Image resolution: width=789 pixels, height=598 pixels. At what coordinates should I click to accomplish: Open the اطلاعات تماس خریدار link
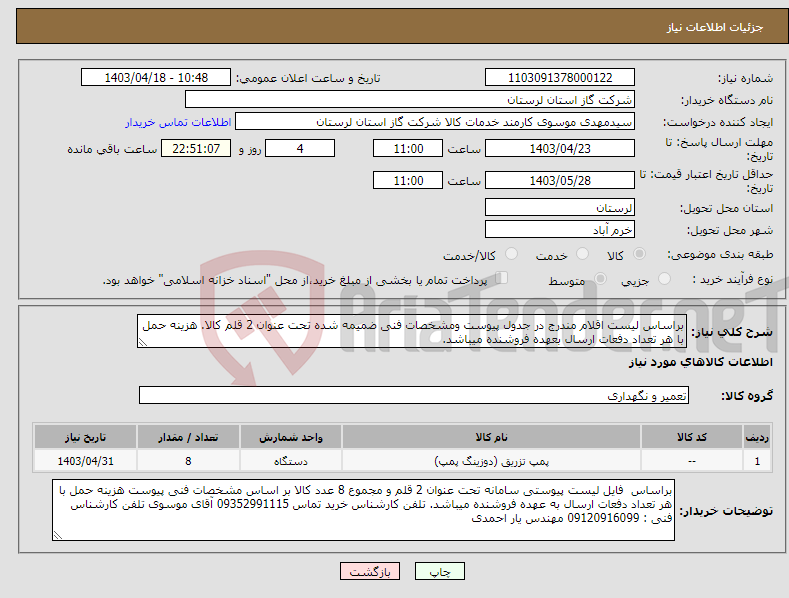pyautogui.click(x=178, y=122)
